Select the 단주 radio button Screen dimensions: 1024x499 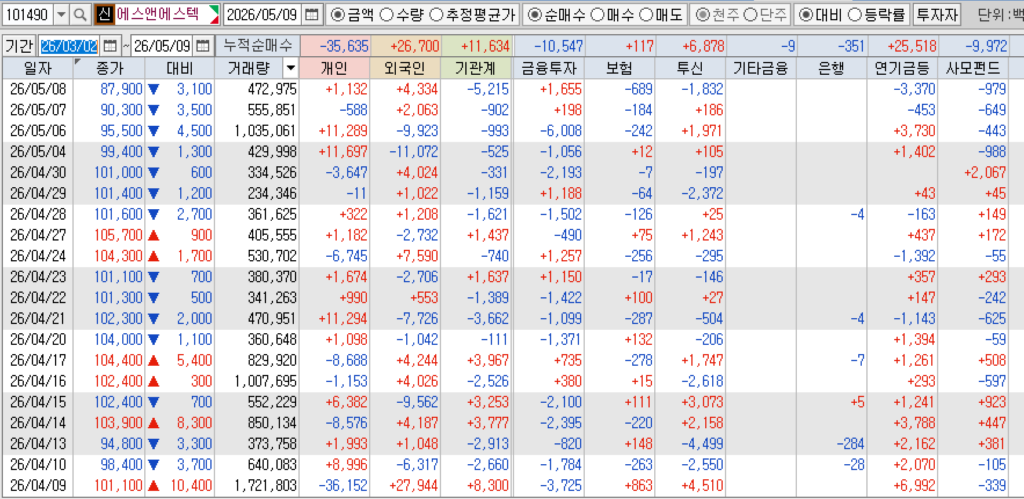click(x=751, y=14)
